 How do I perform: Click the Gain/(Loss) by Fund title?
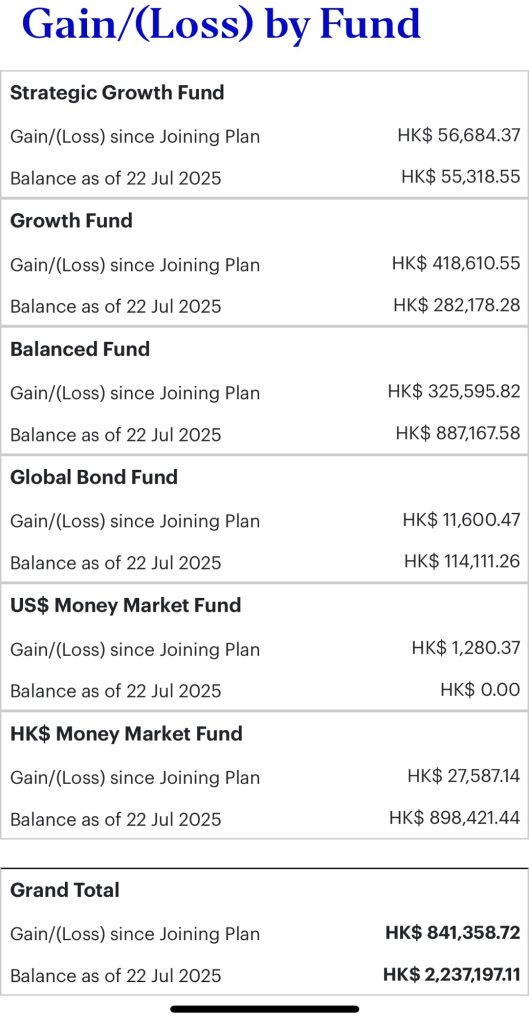(221, 25)
